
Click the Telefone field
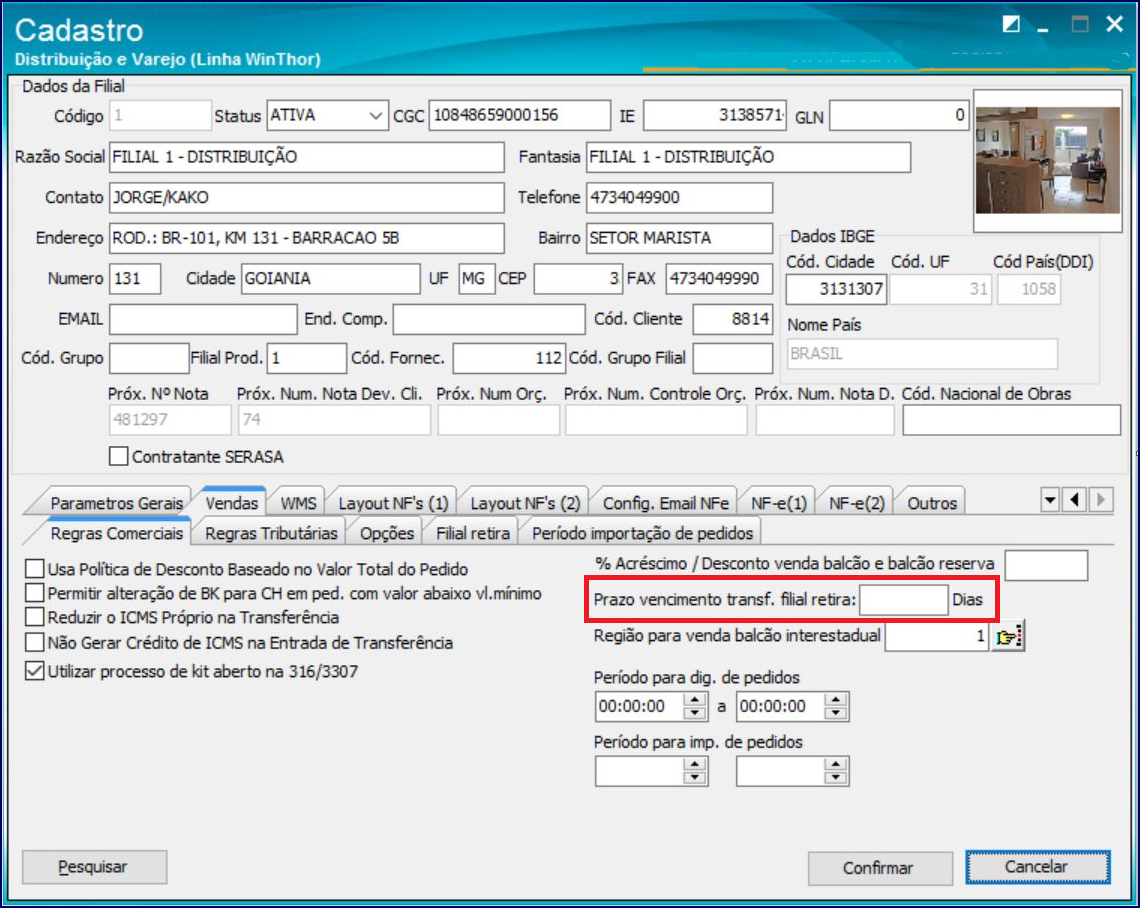679,197
